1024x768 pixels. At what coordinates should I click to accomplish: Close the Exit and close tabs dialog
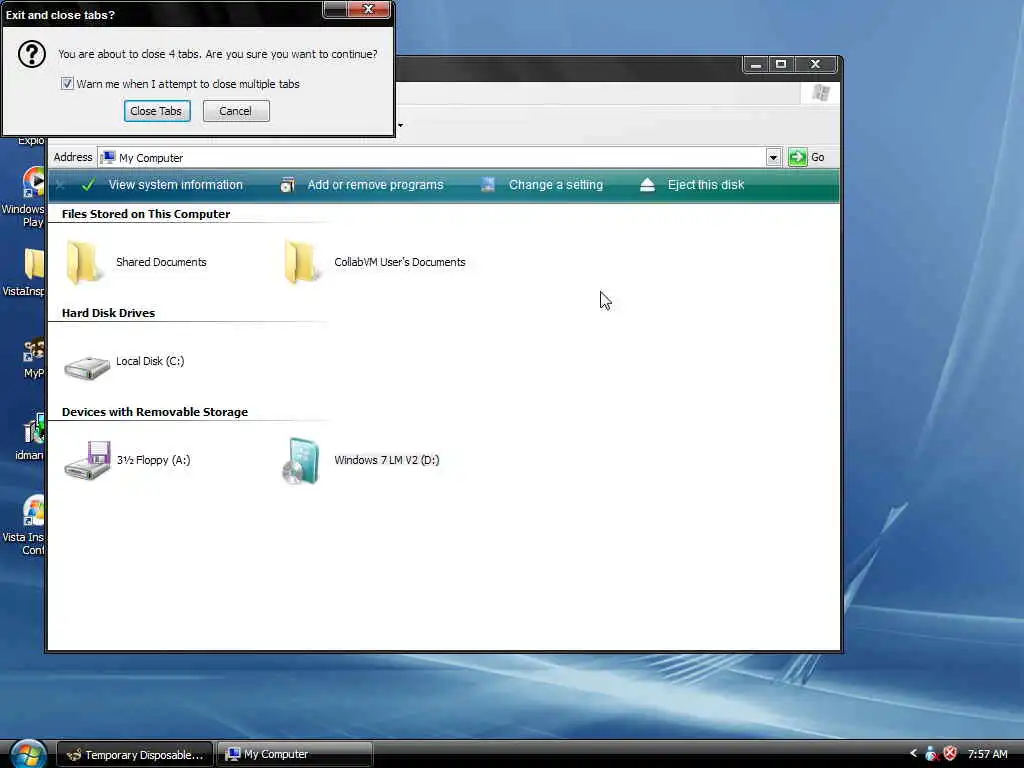pyautogui.click(x=368, y=9)
